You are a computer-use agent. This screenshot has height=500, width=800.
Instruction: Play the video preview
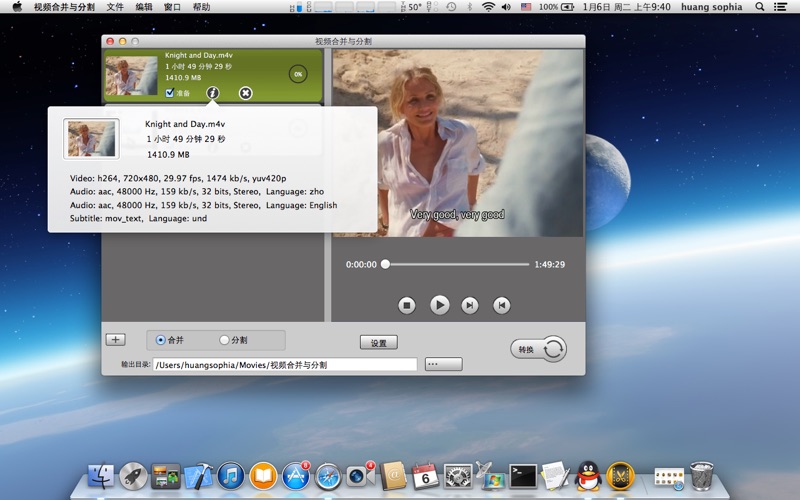(439, 305)
